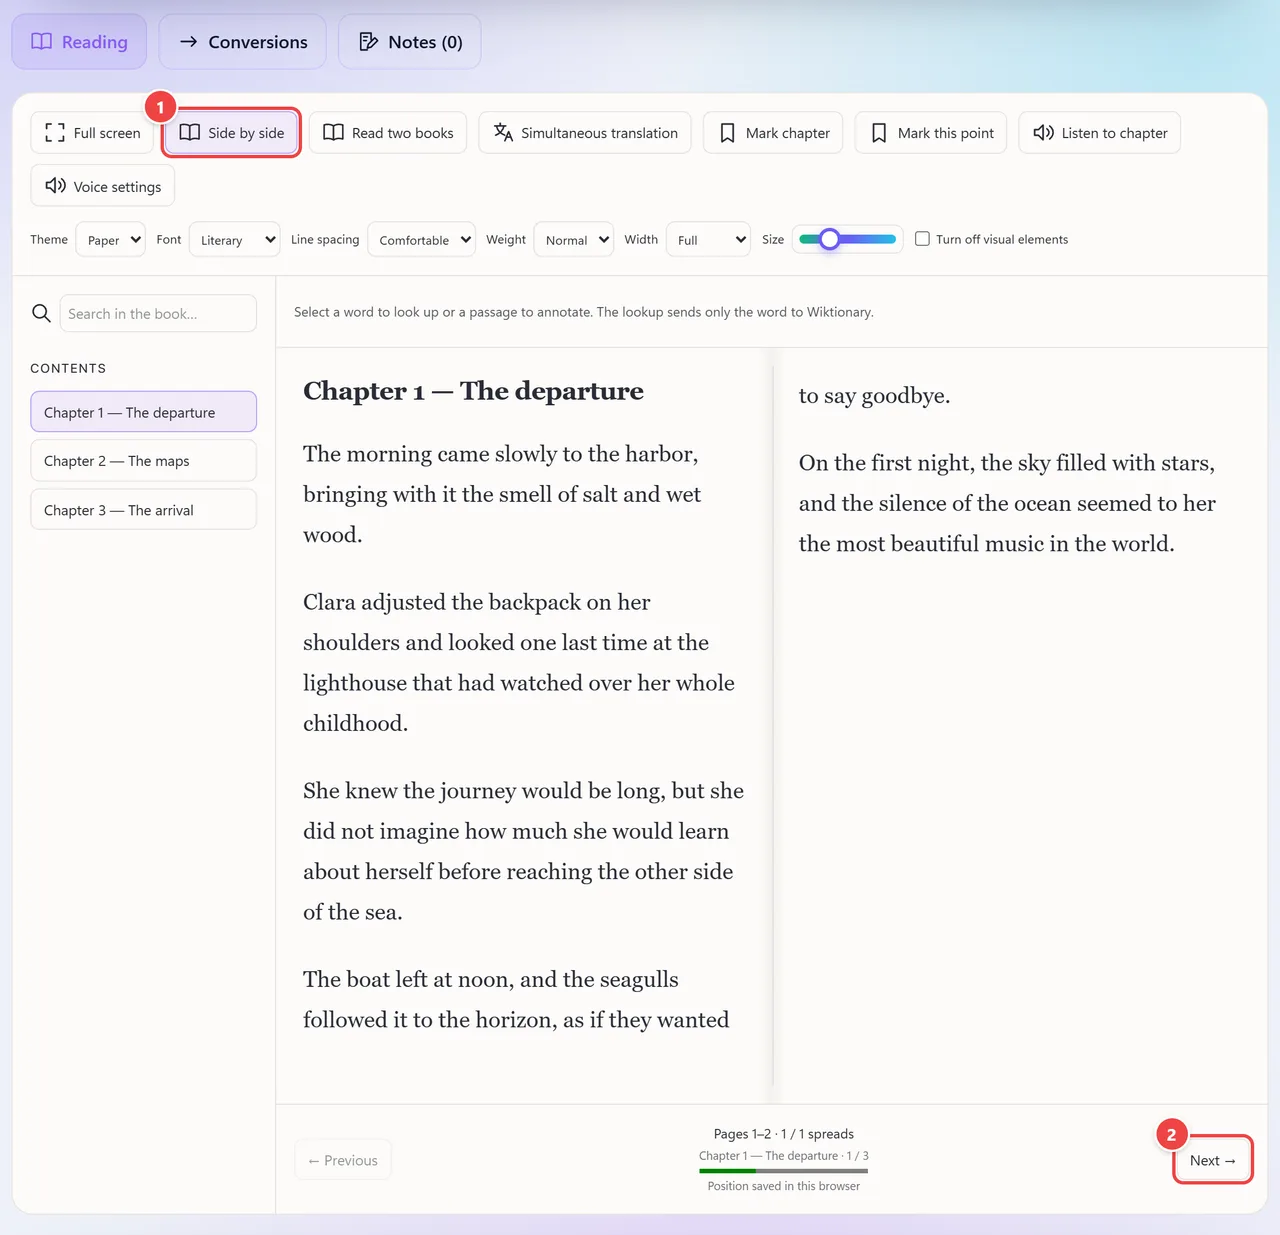This screenshot has height=1235, width=1280.
Task: Click the Search in the book field
Action: 158,313
